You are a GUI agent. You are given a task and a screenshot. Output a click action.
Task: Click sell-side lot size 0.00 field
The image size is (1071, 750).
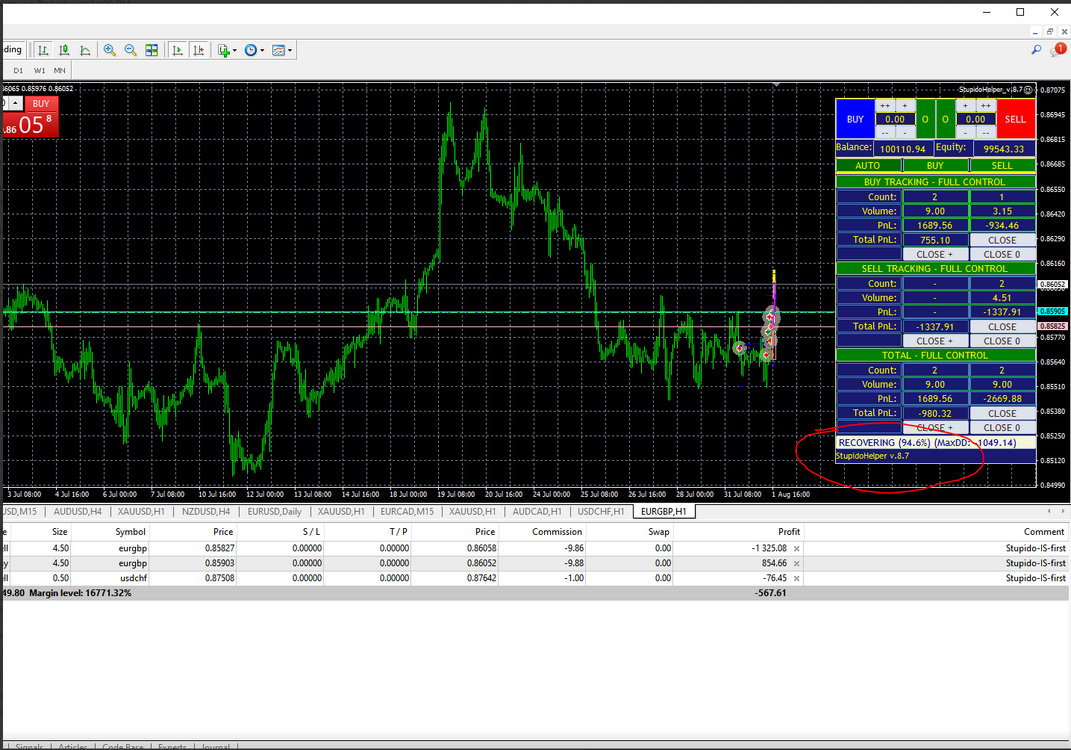975,120
